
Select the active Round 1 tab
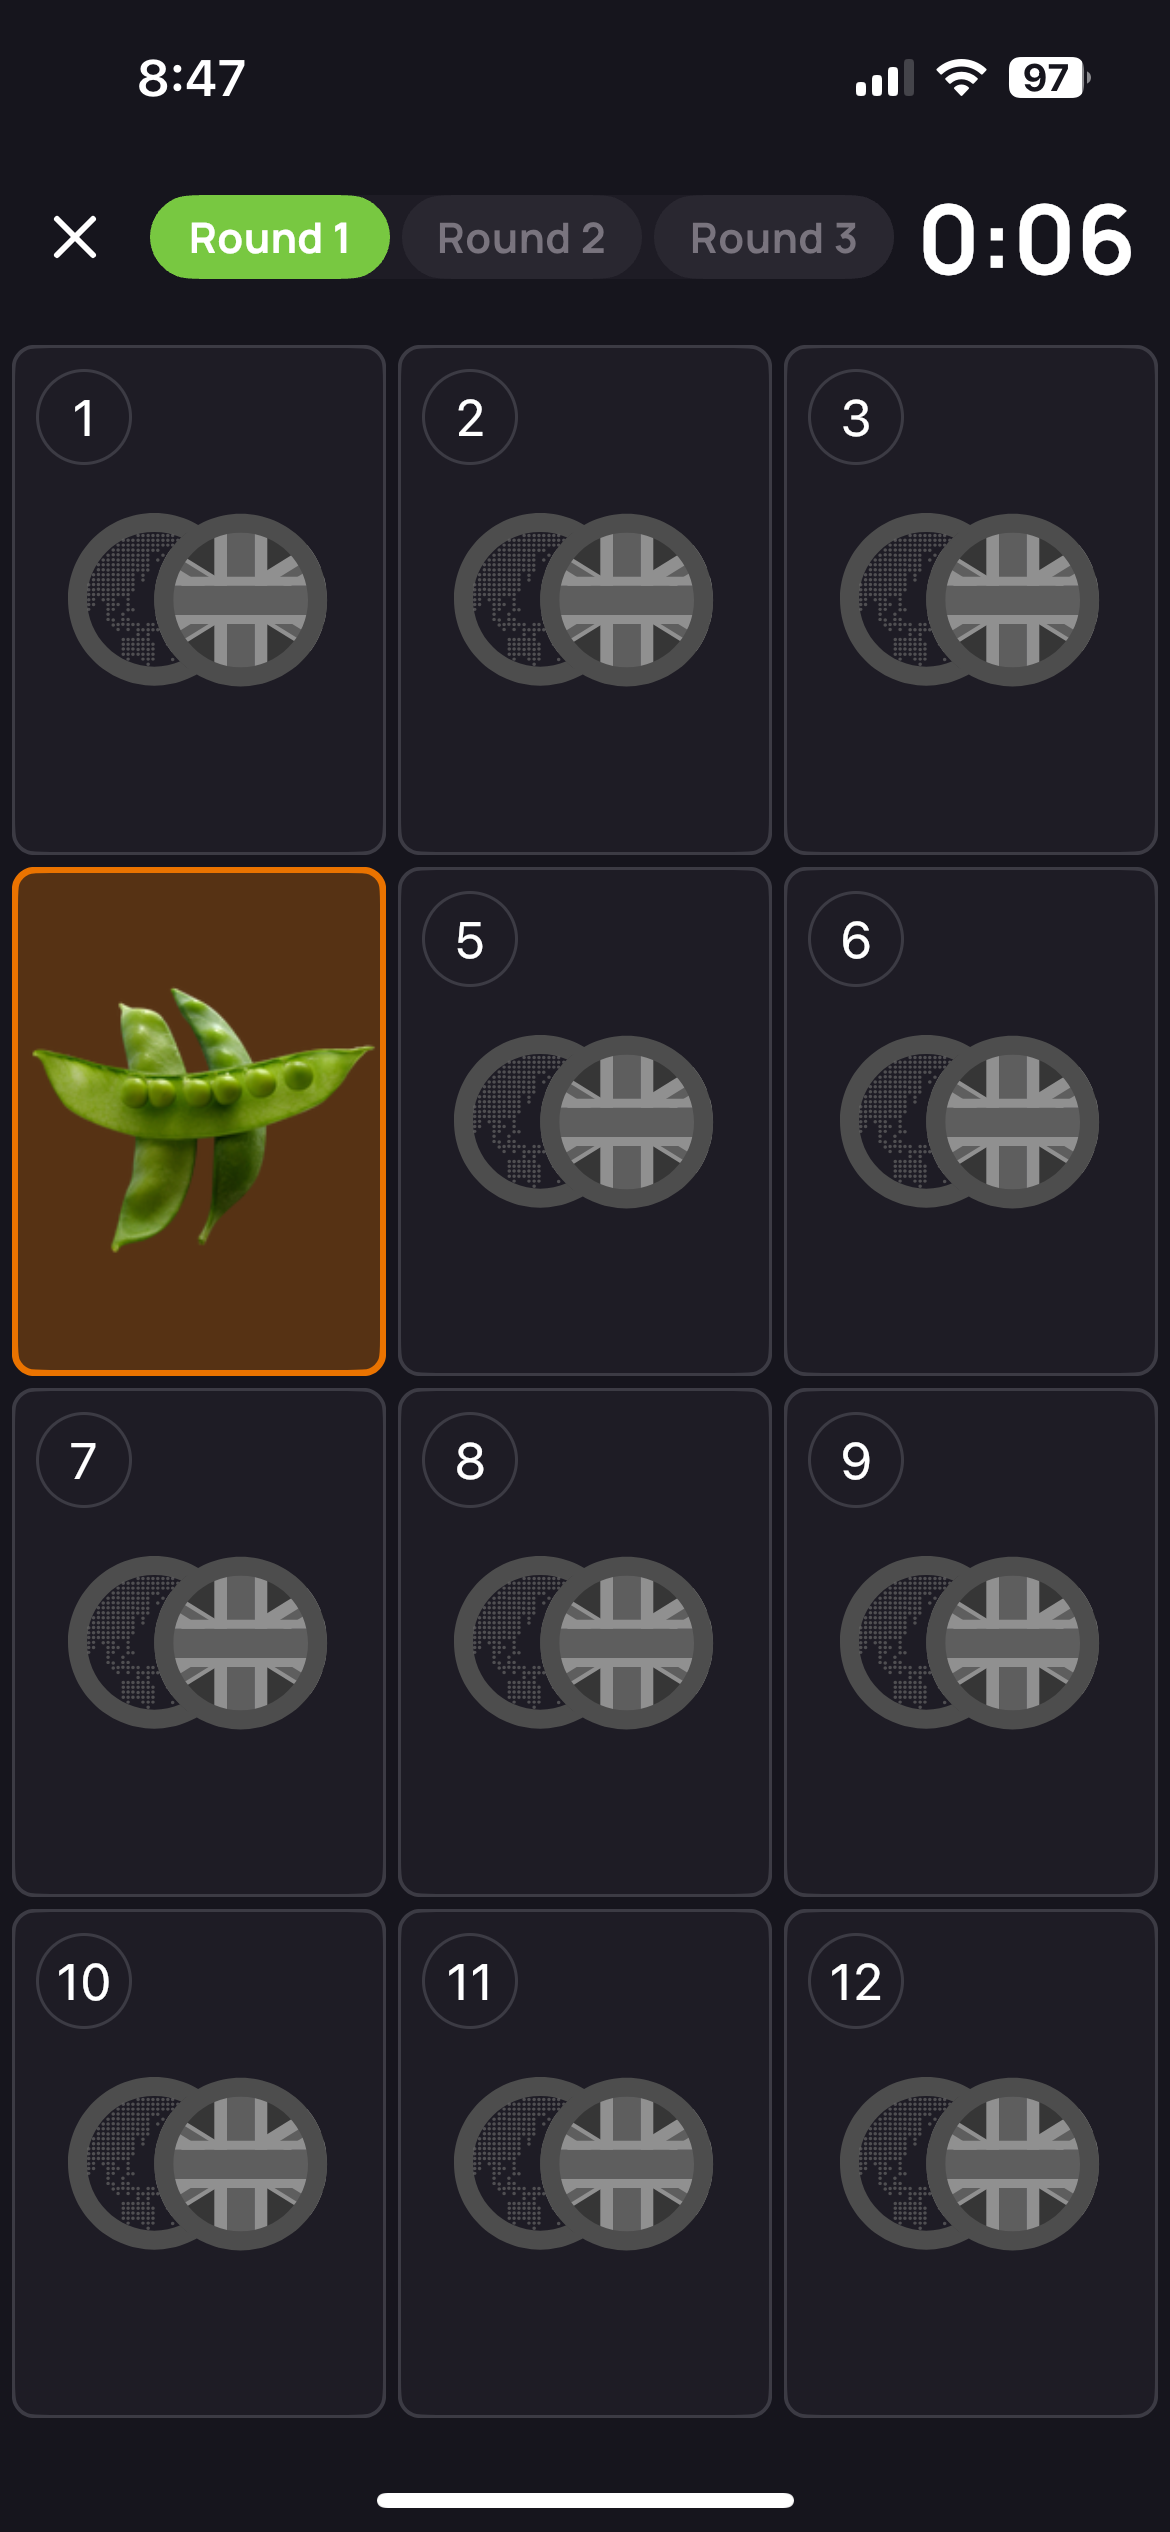[x=269, y=237]
